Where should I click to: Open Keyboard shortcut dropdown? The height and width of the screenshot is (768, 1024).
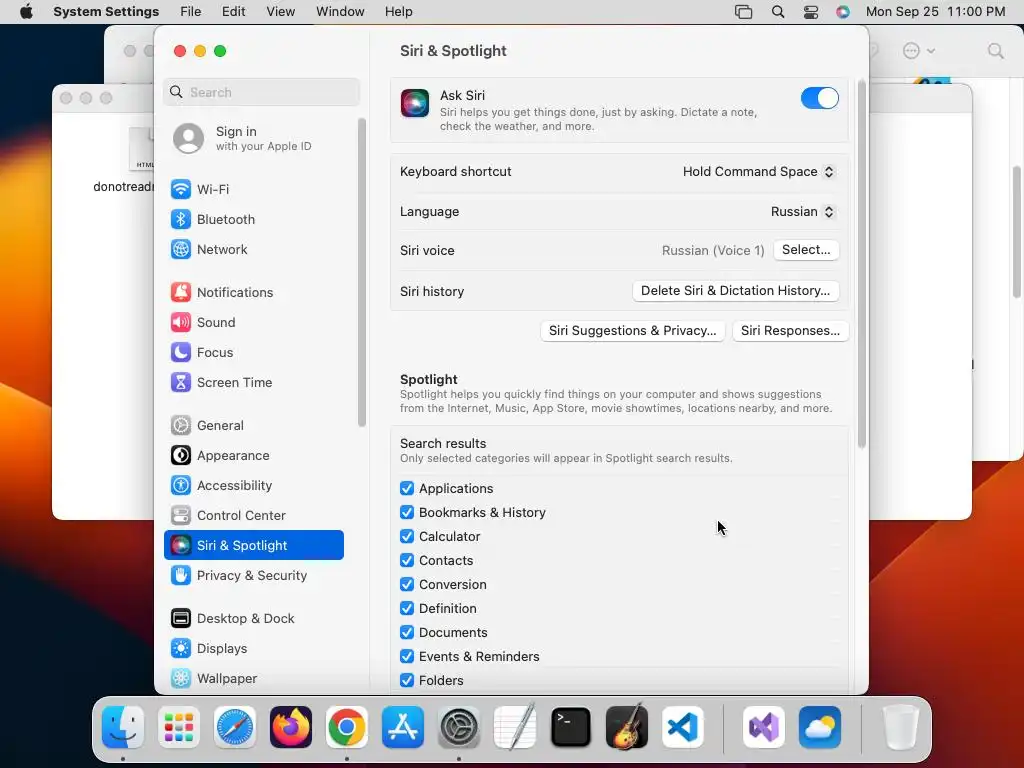coord(759,172)
